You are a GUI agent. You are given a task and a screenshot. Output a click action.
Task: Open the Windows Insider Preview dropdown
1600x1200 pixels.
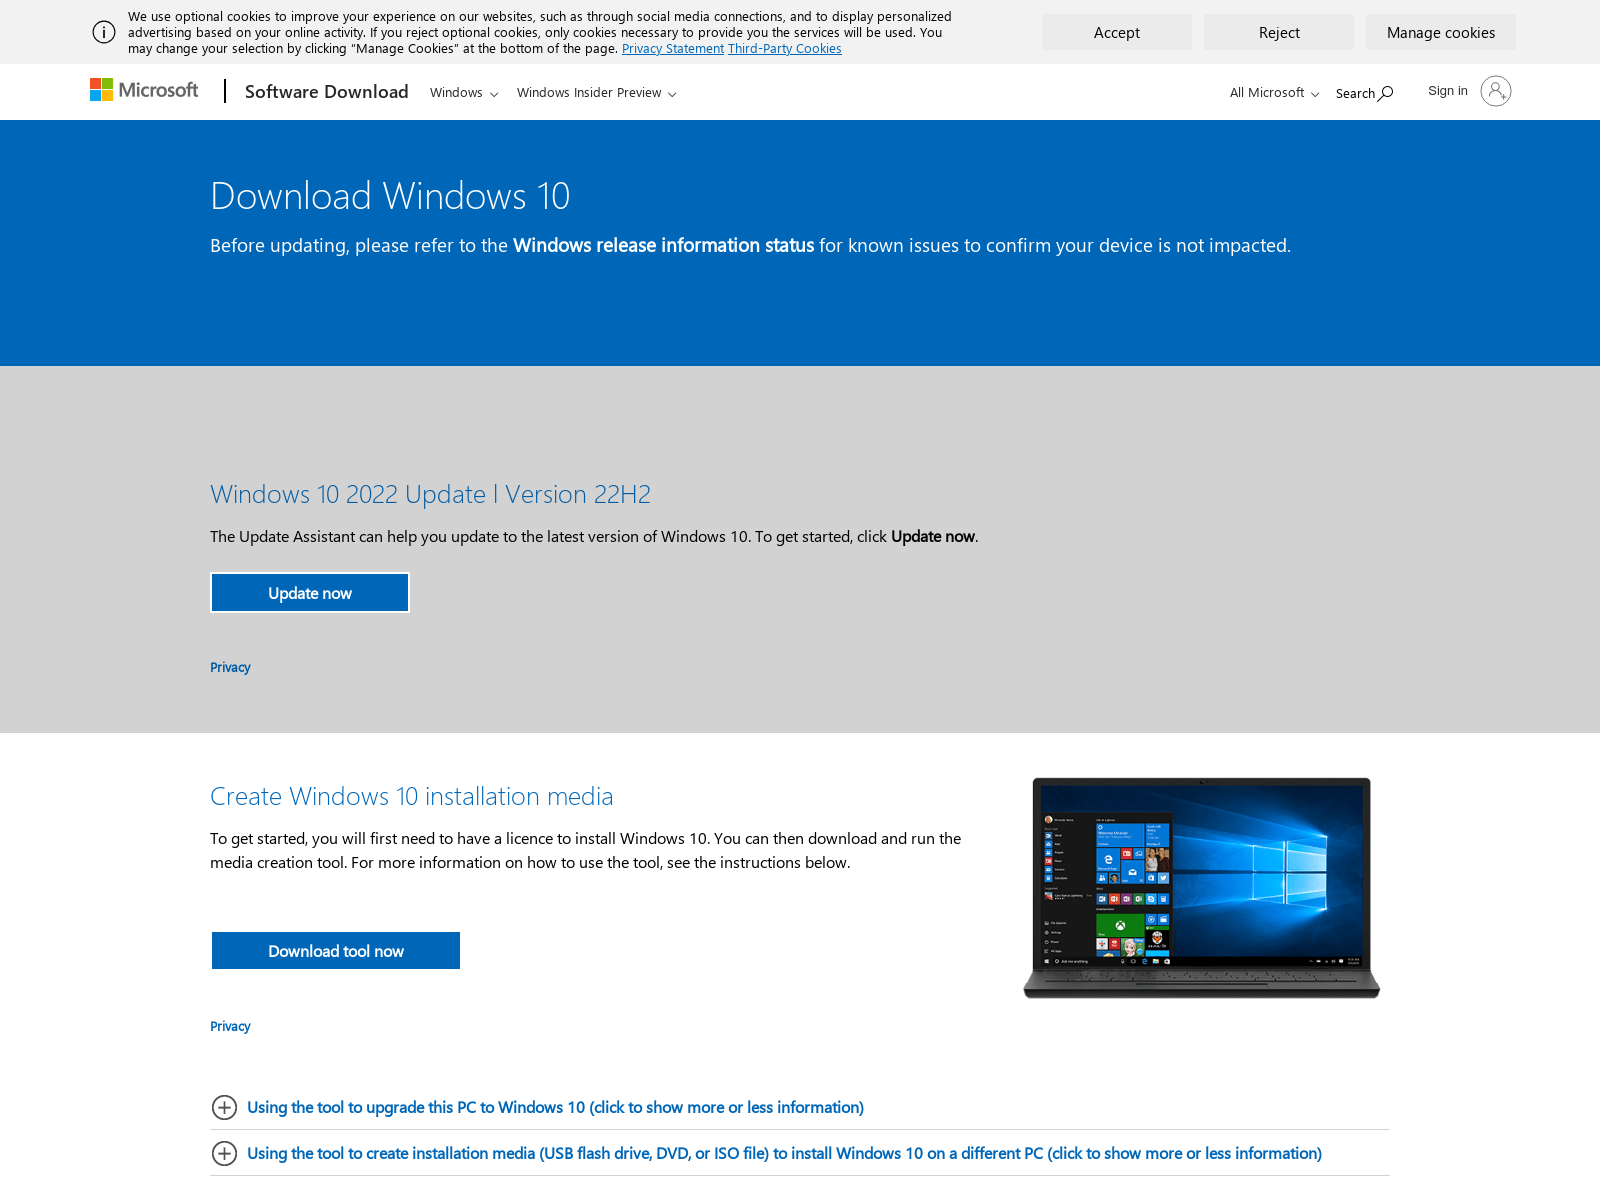click(597, 92)
